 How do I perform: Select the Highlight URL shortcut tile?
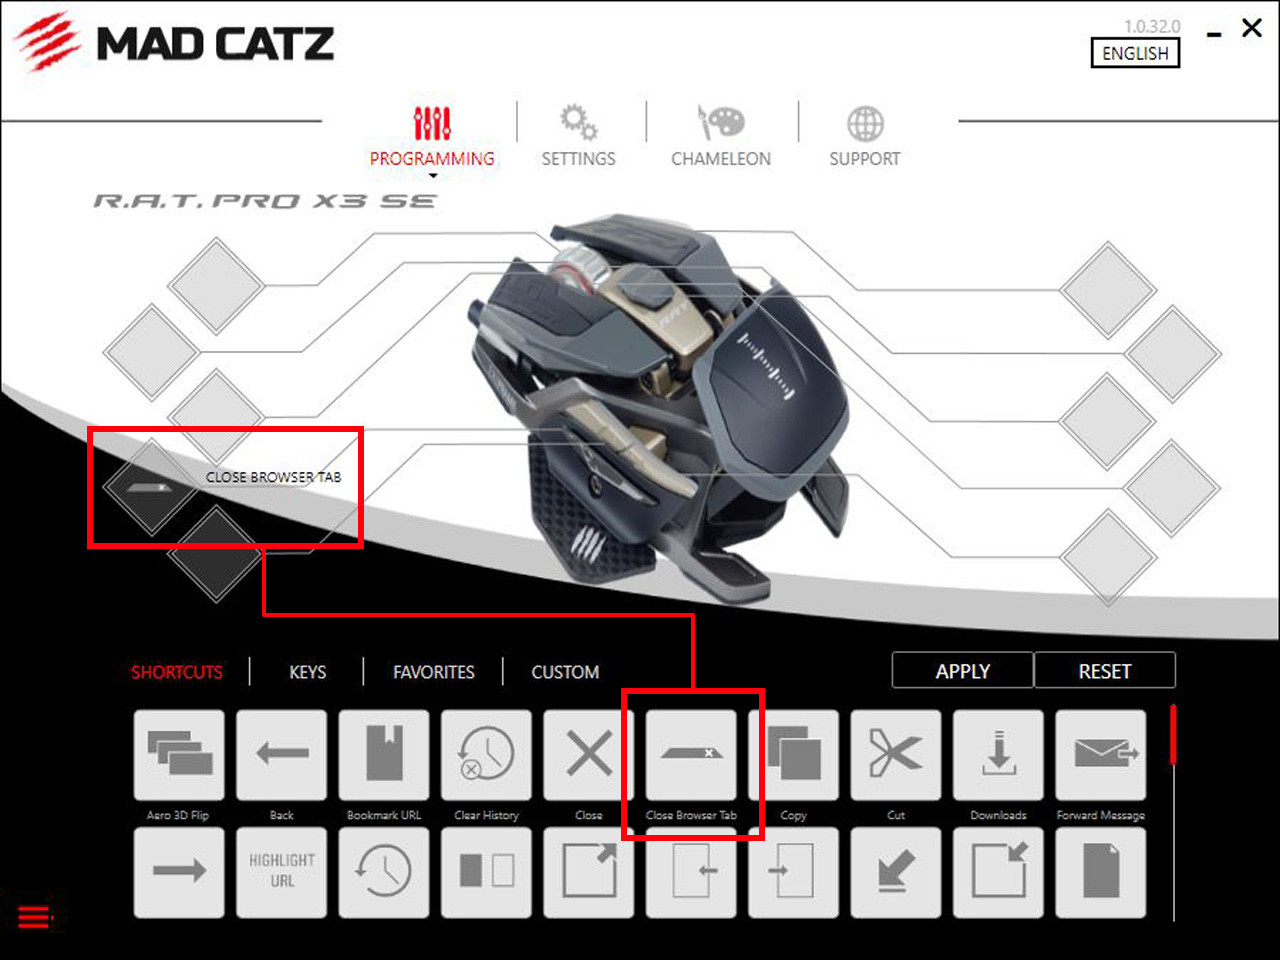click(281, 872)
